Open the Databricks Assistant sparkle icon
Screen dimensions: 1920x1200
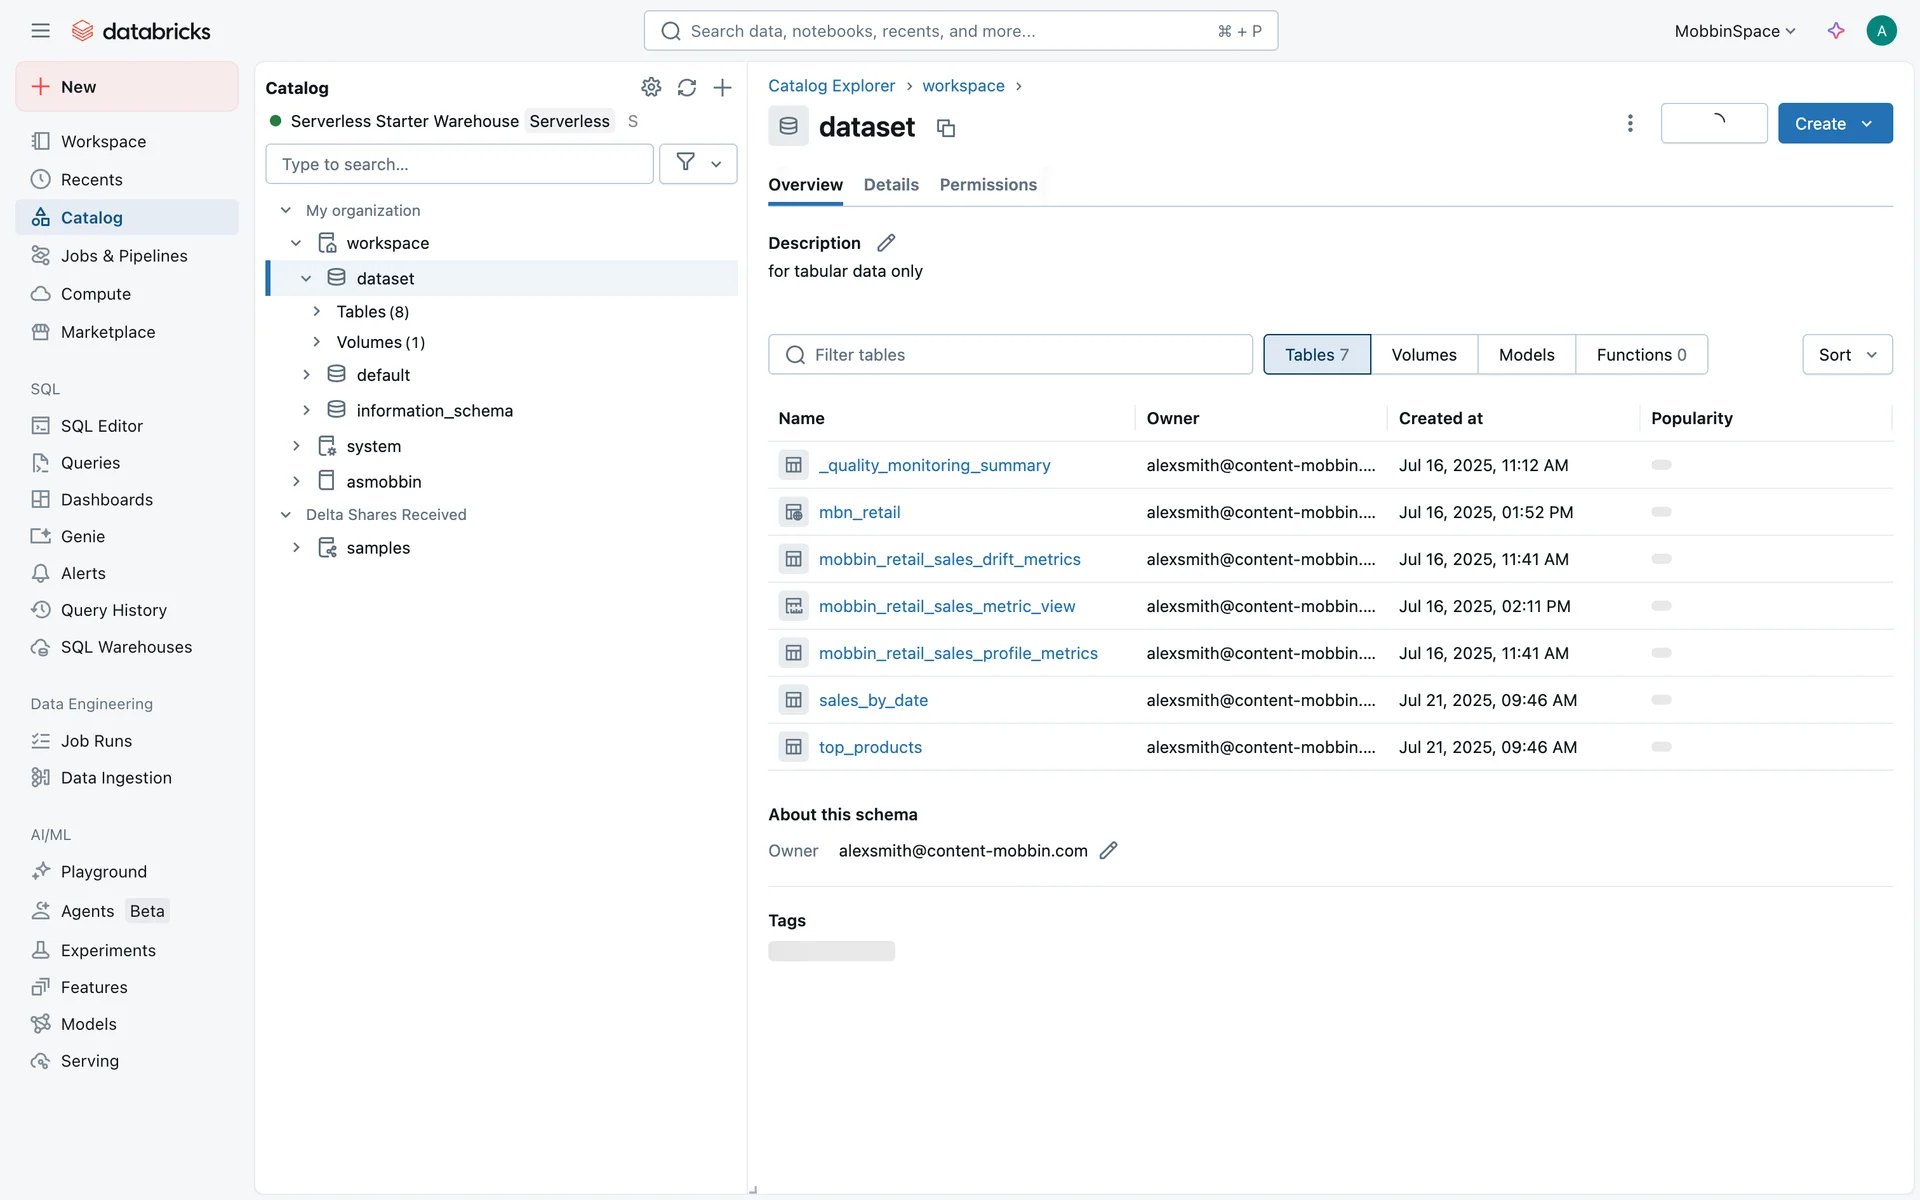pyautogui.click(x=1836, y=31)
